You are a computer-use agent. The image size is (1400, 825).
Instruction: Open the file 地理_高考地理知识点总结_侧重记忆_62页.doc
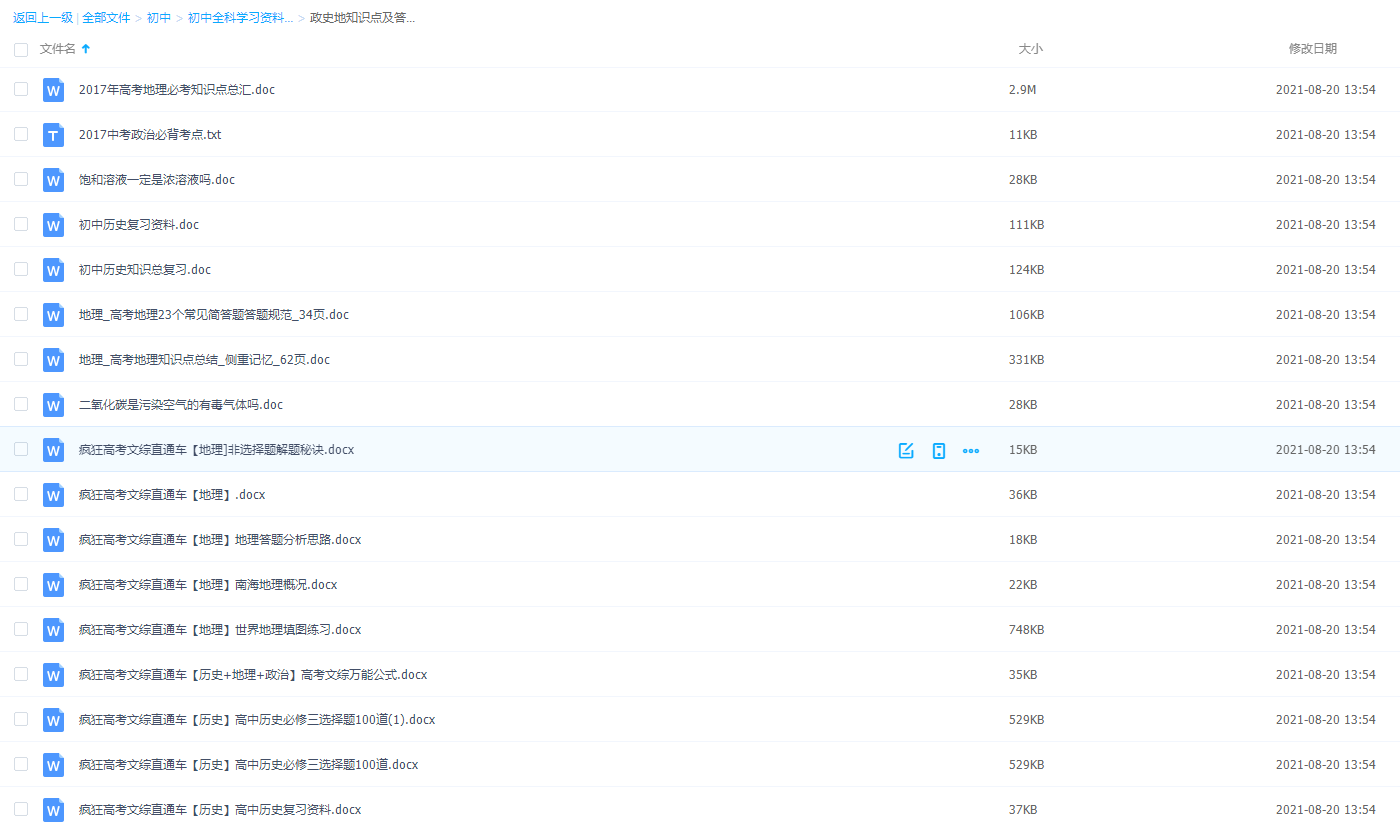(x=204, y=360)
